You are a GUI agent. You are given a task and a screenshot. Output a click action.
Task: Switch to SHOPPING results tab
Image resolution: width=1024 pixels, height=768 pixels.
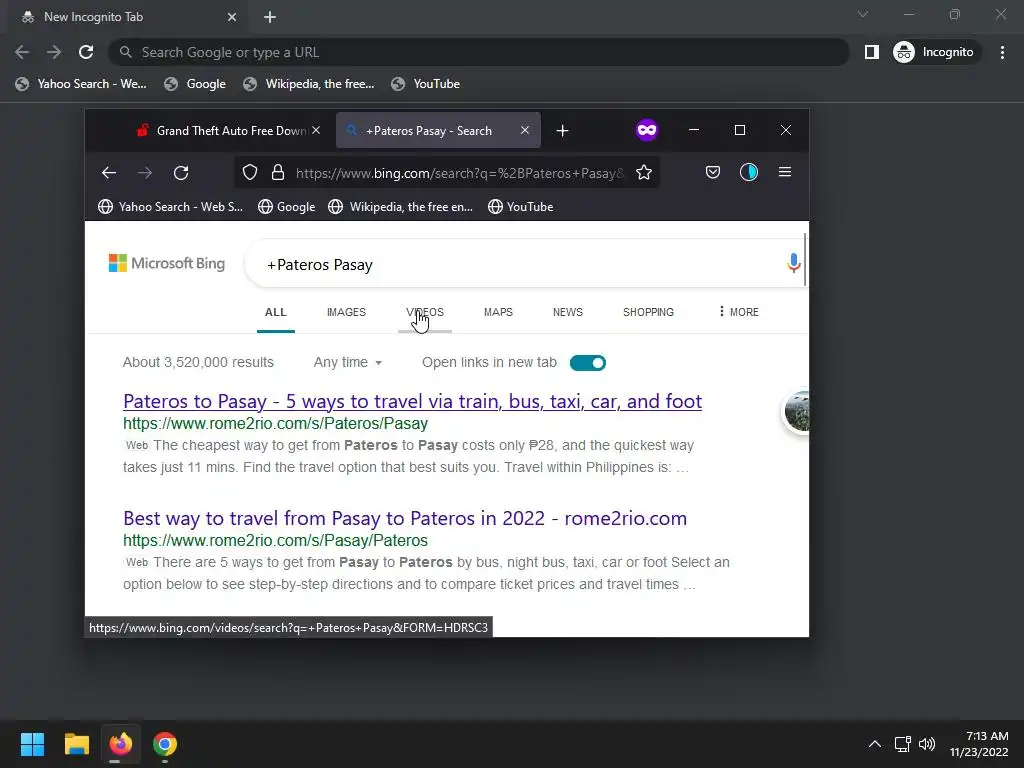pos(648,312)
